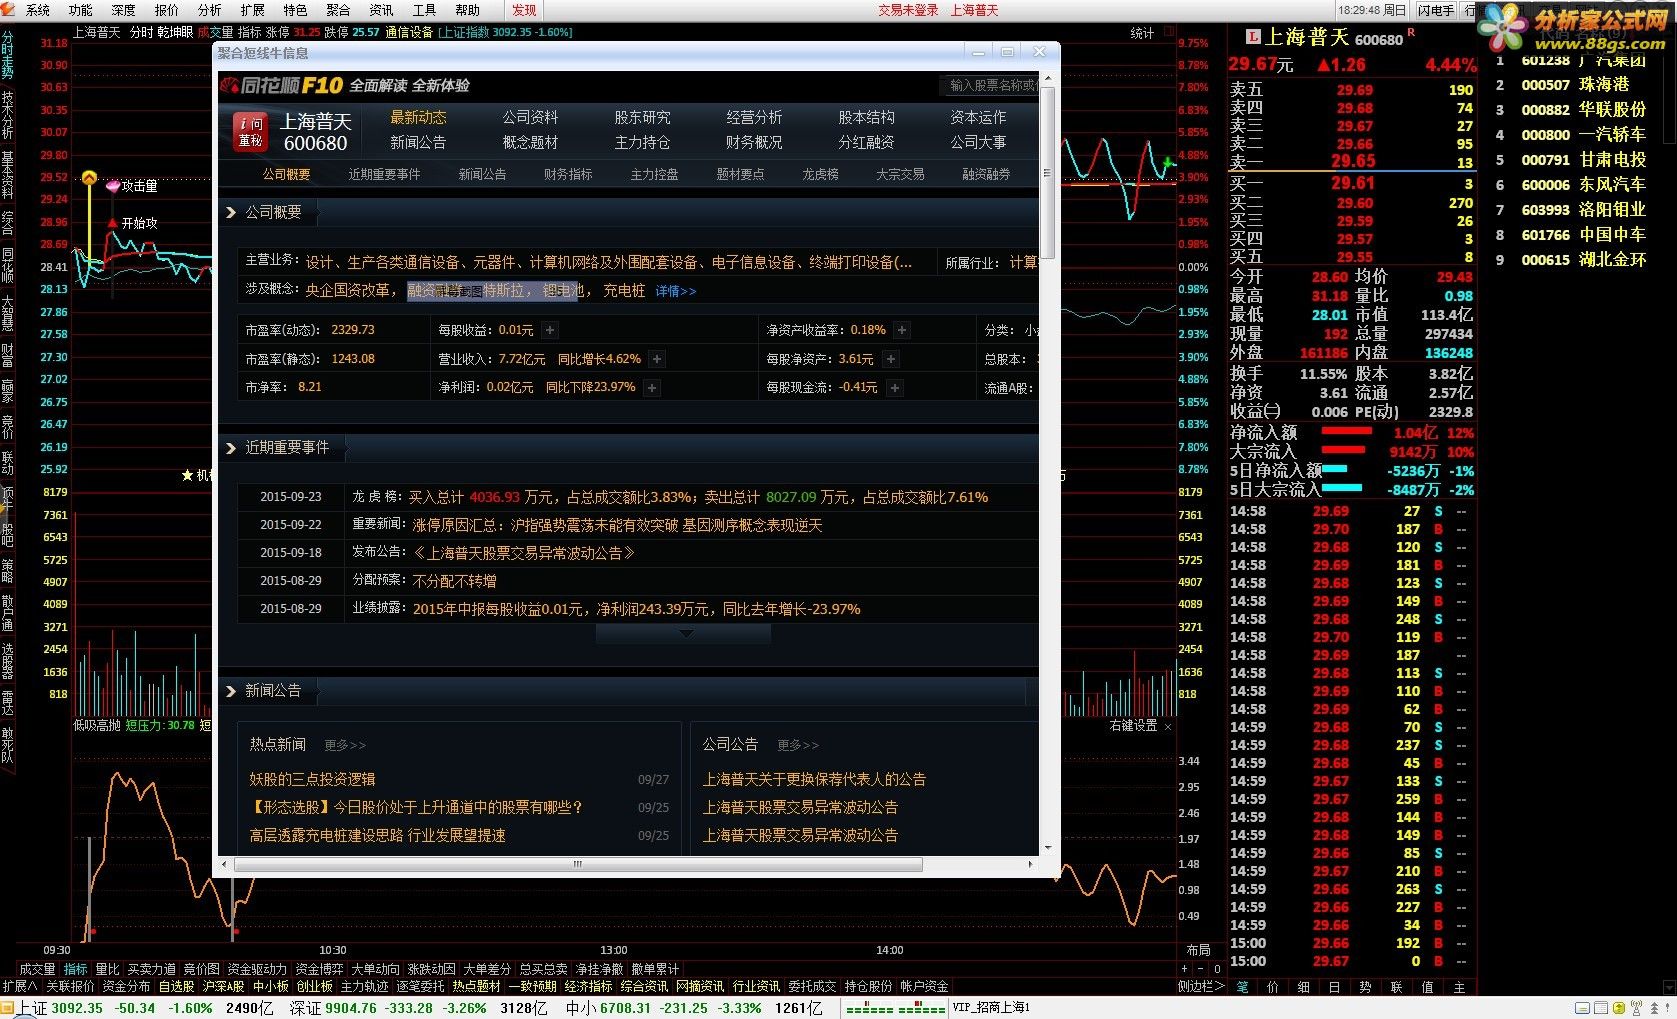The image size is (1677, 1019).
Task: Select the 笔 tab at the bottom right
Action: [1242, 986]
